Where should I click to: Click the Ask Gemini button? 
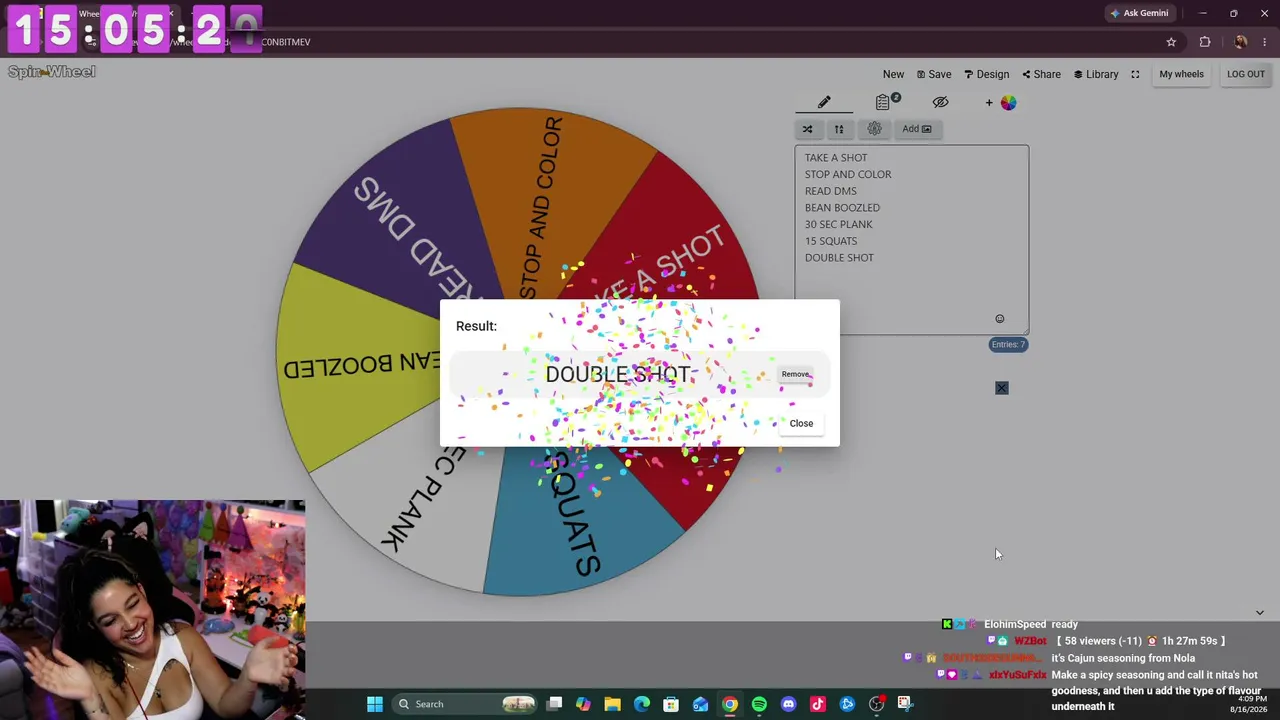(1139, 13)
